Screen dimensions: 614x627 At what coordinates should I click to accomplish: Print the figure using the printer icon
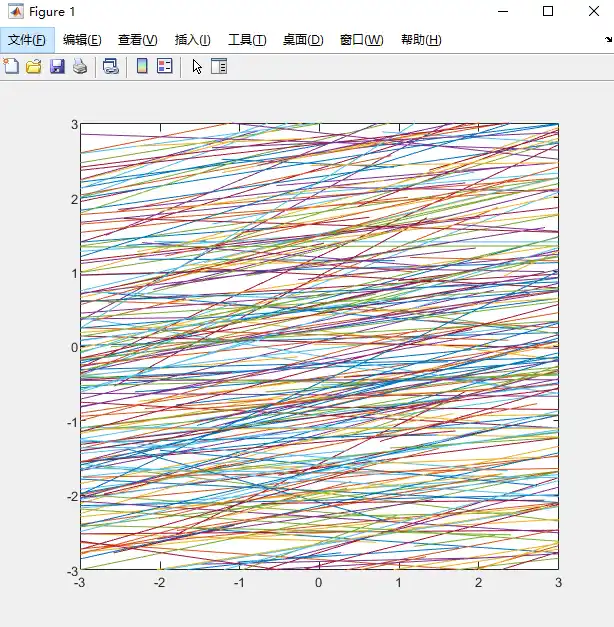80,66
